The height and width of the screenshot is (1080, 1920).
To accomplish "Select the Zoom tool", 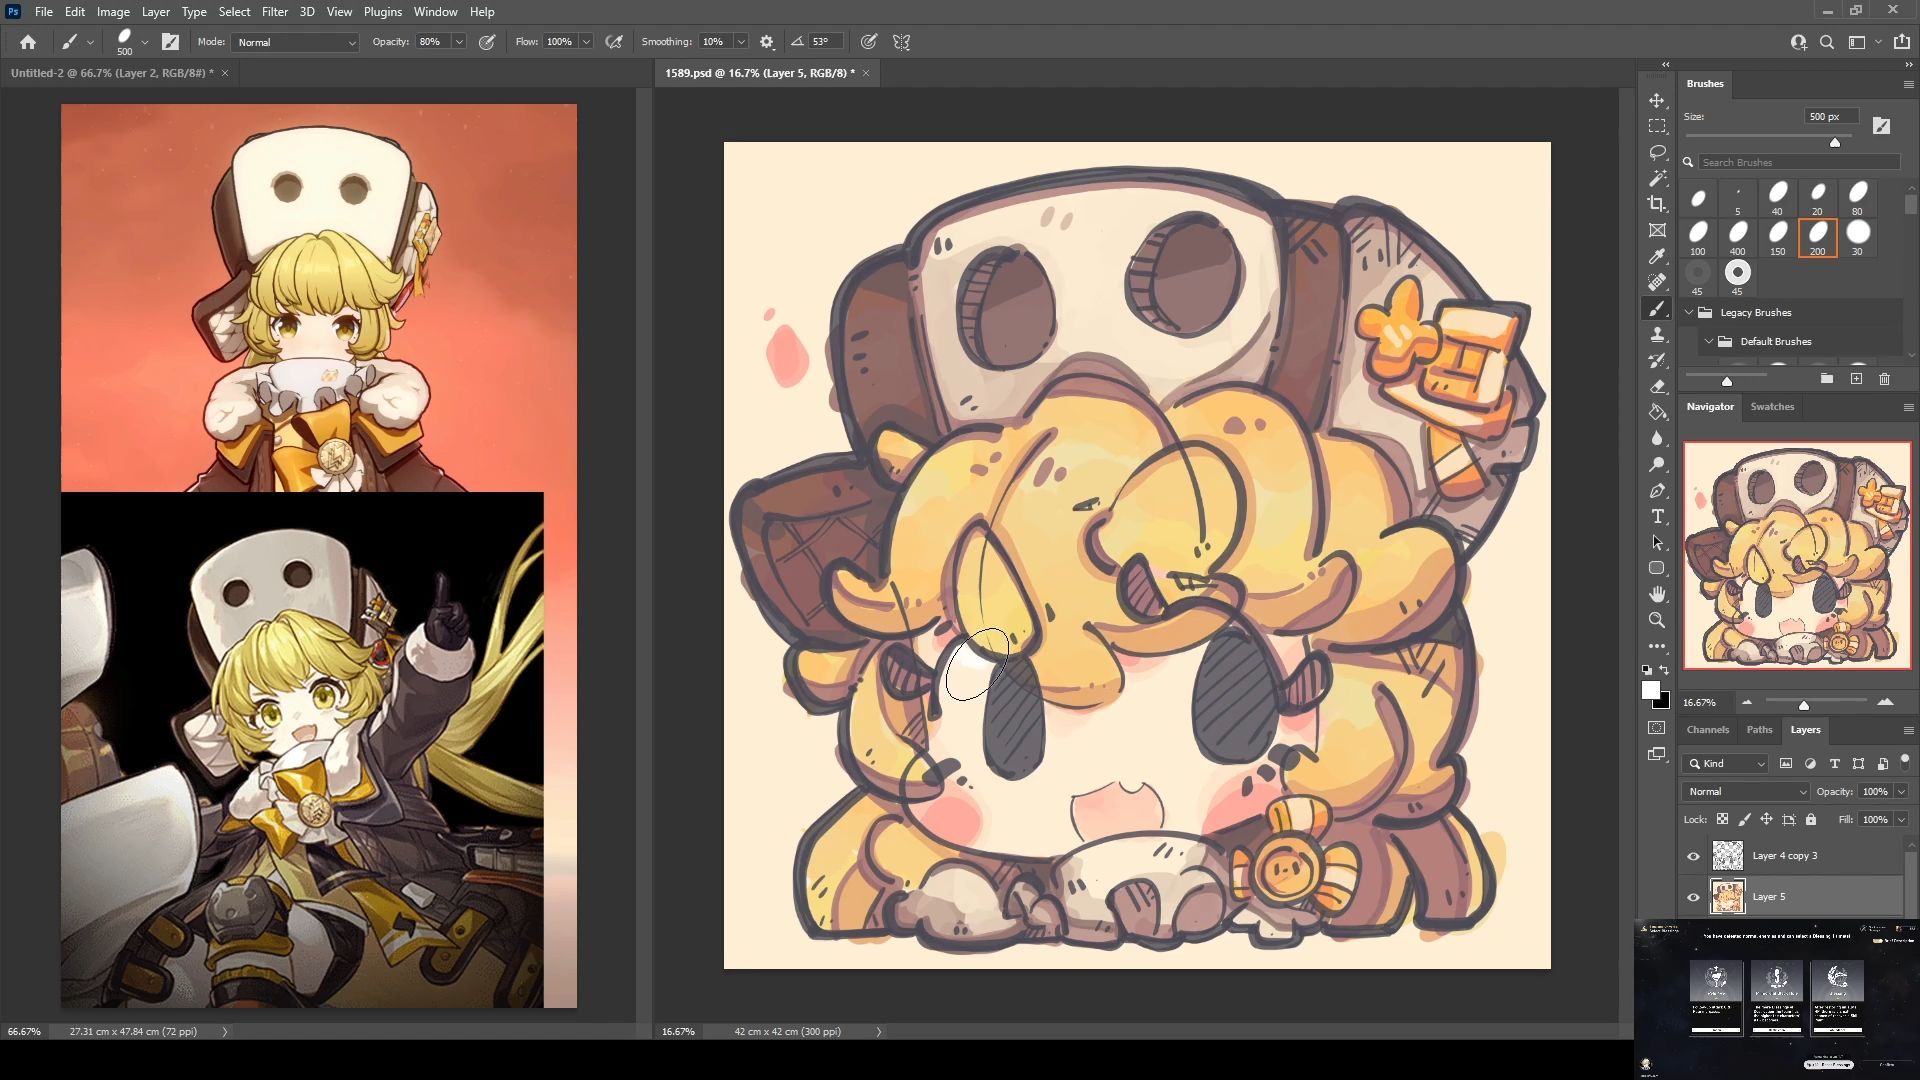I will (x=1657, y=620).
